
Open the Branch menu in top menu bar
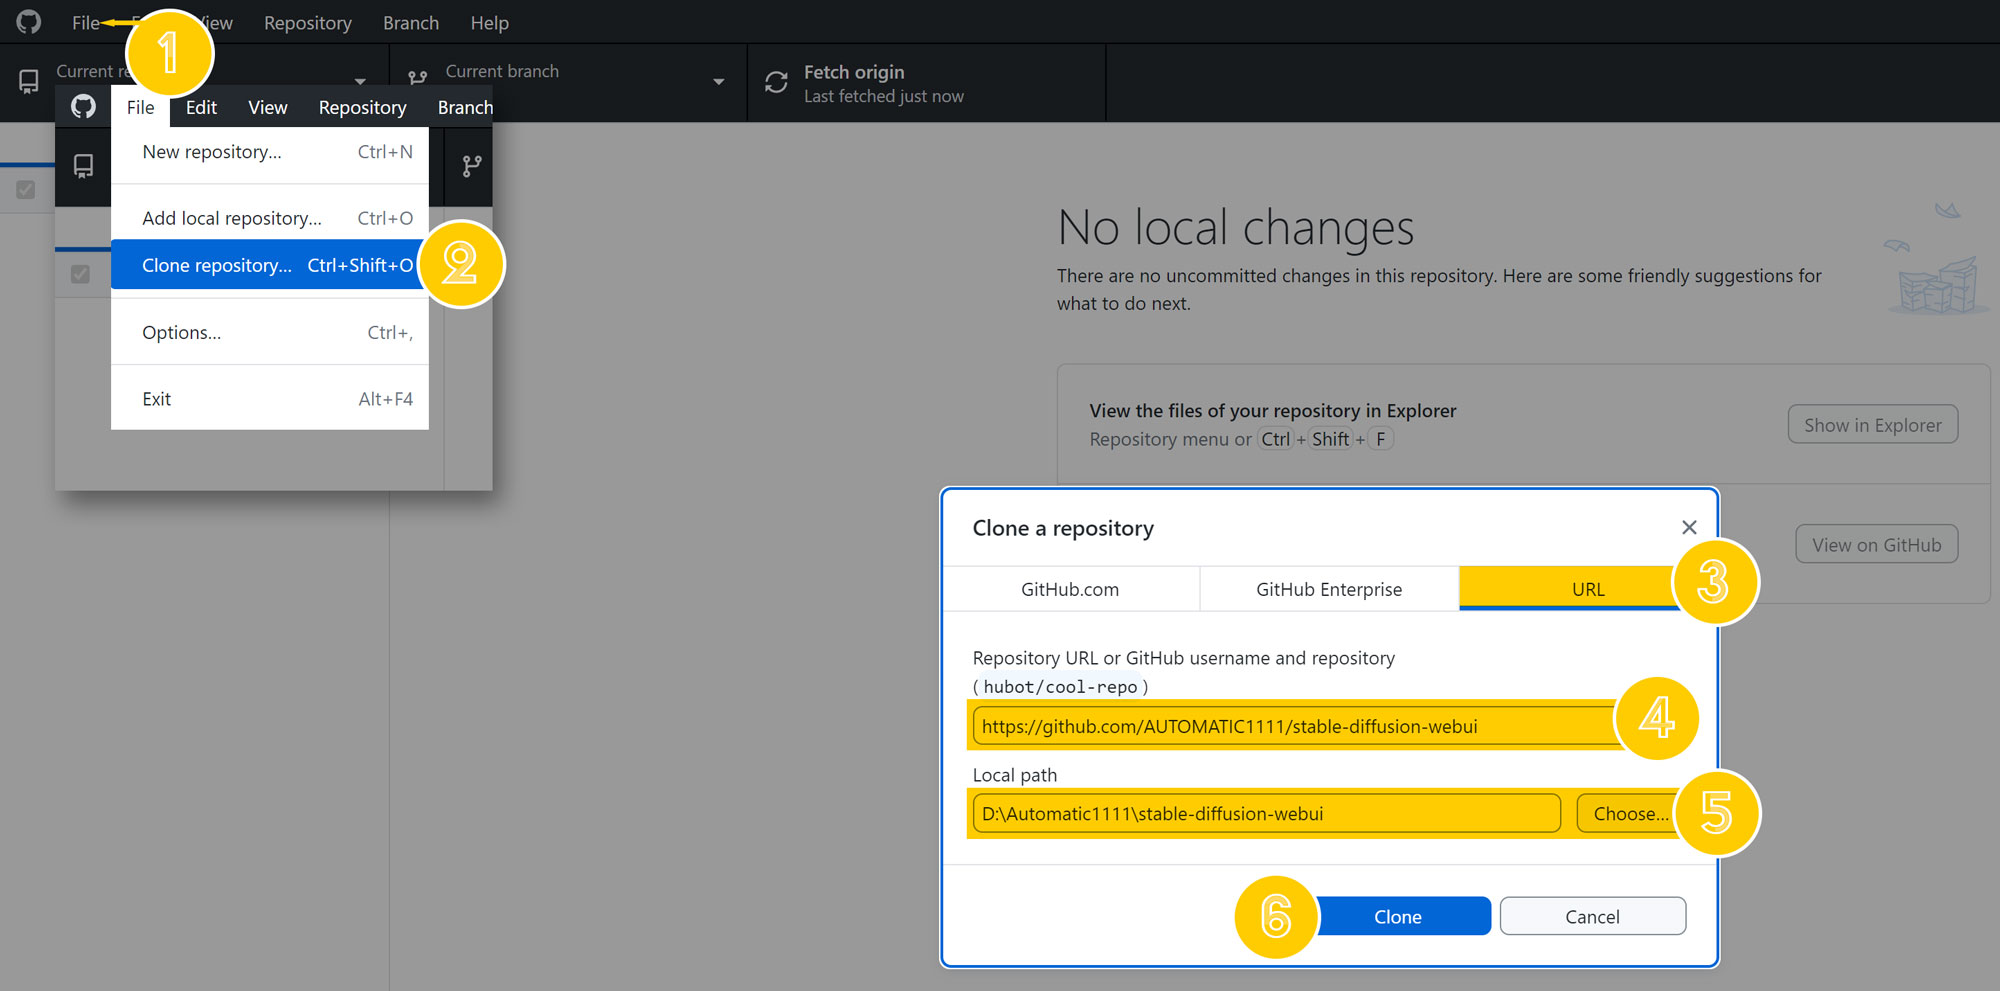411,22
